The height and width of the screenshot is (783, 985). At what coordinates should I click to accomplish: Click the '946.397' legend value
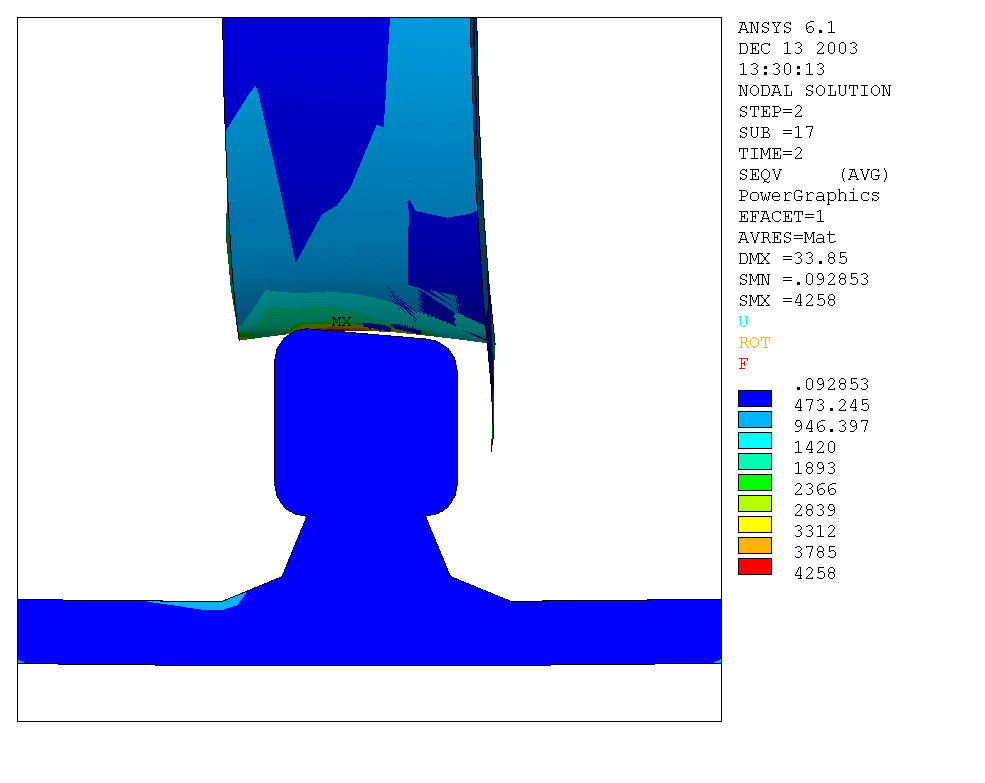coord(832,427)
